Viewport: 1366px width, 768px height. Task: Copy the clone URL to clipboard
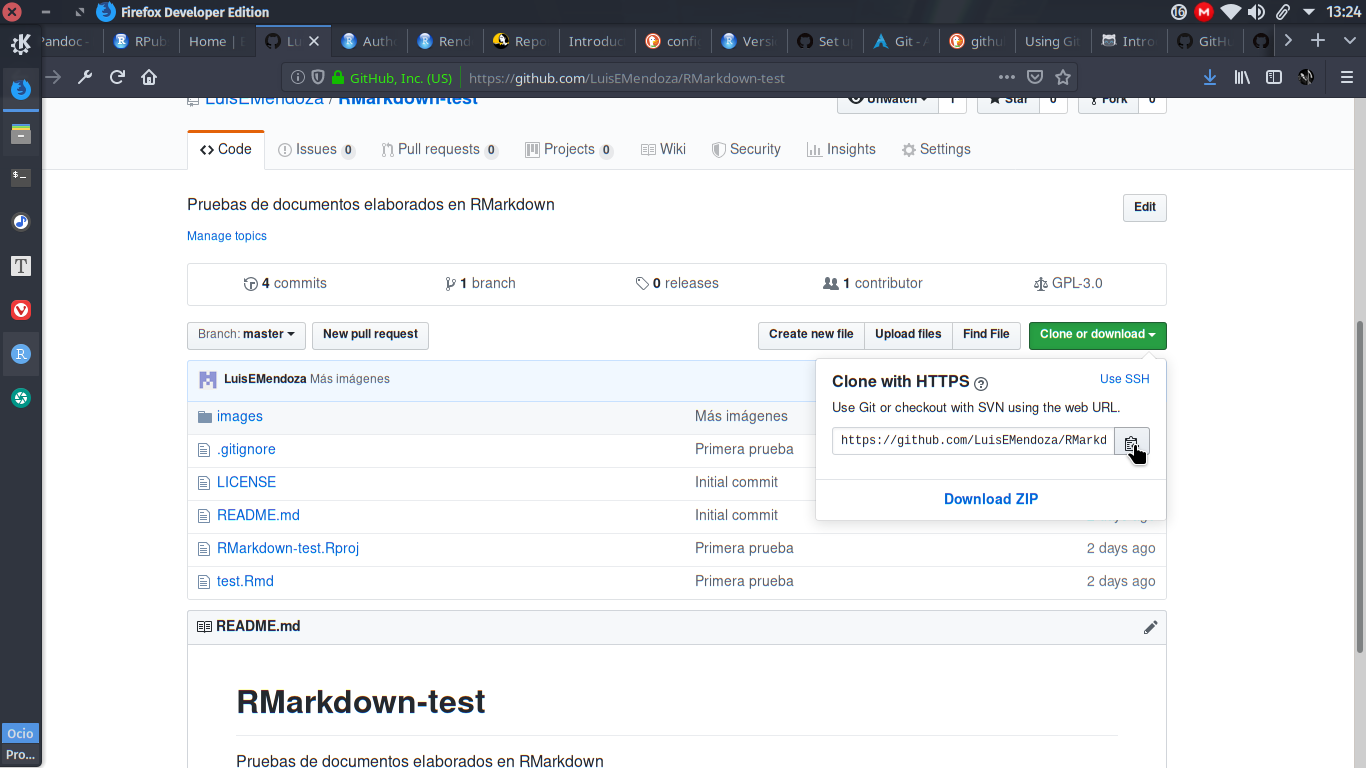pos(1131,441)
